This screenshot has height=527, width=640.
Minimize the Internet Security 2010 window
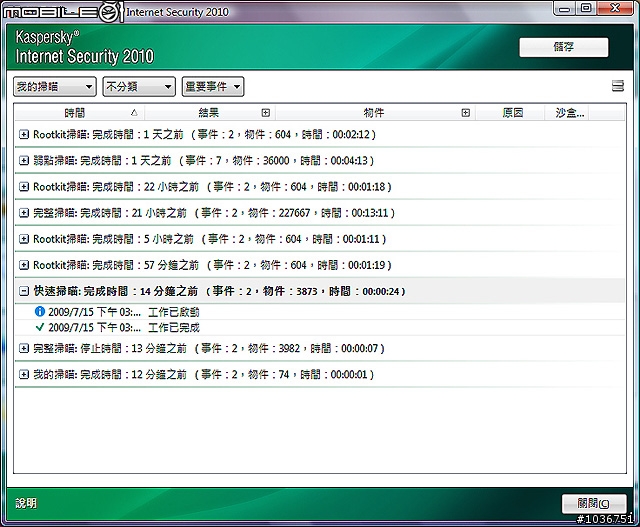click(x=564, y=9)
